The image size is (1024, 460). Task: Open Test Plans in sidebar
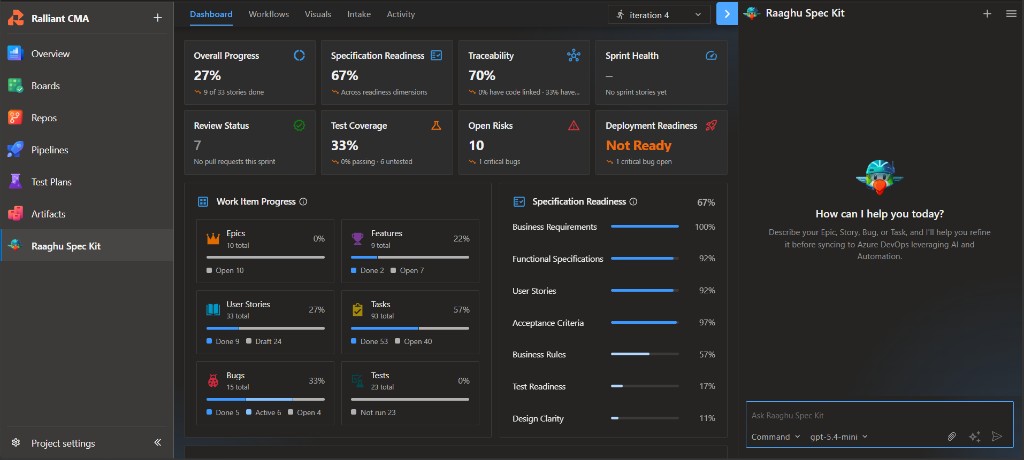coord(86,182)
